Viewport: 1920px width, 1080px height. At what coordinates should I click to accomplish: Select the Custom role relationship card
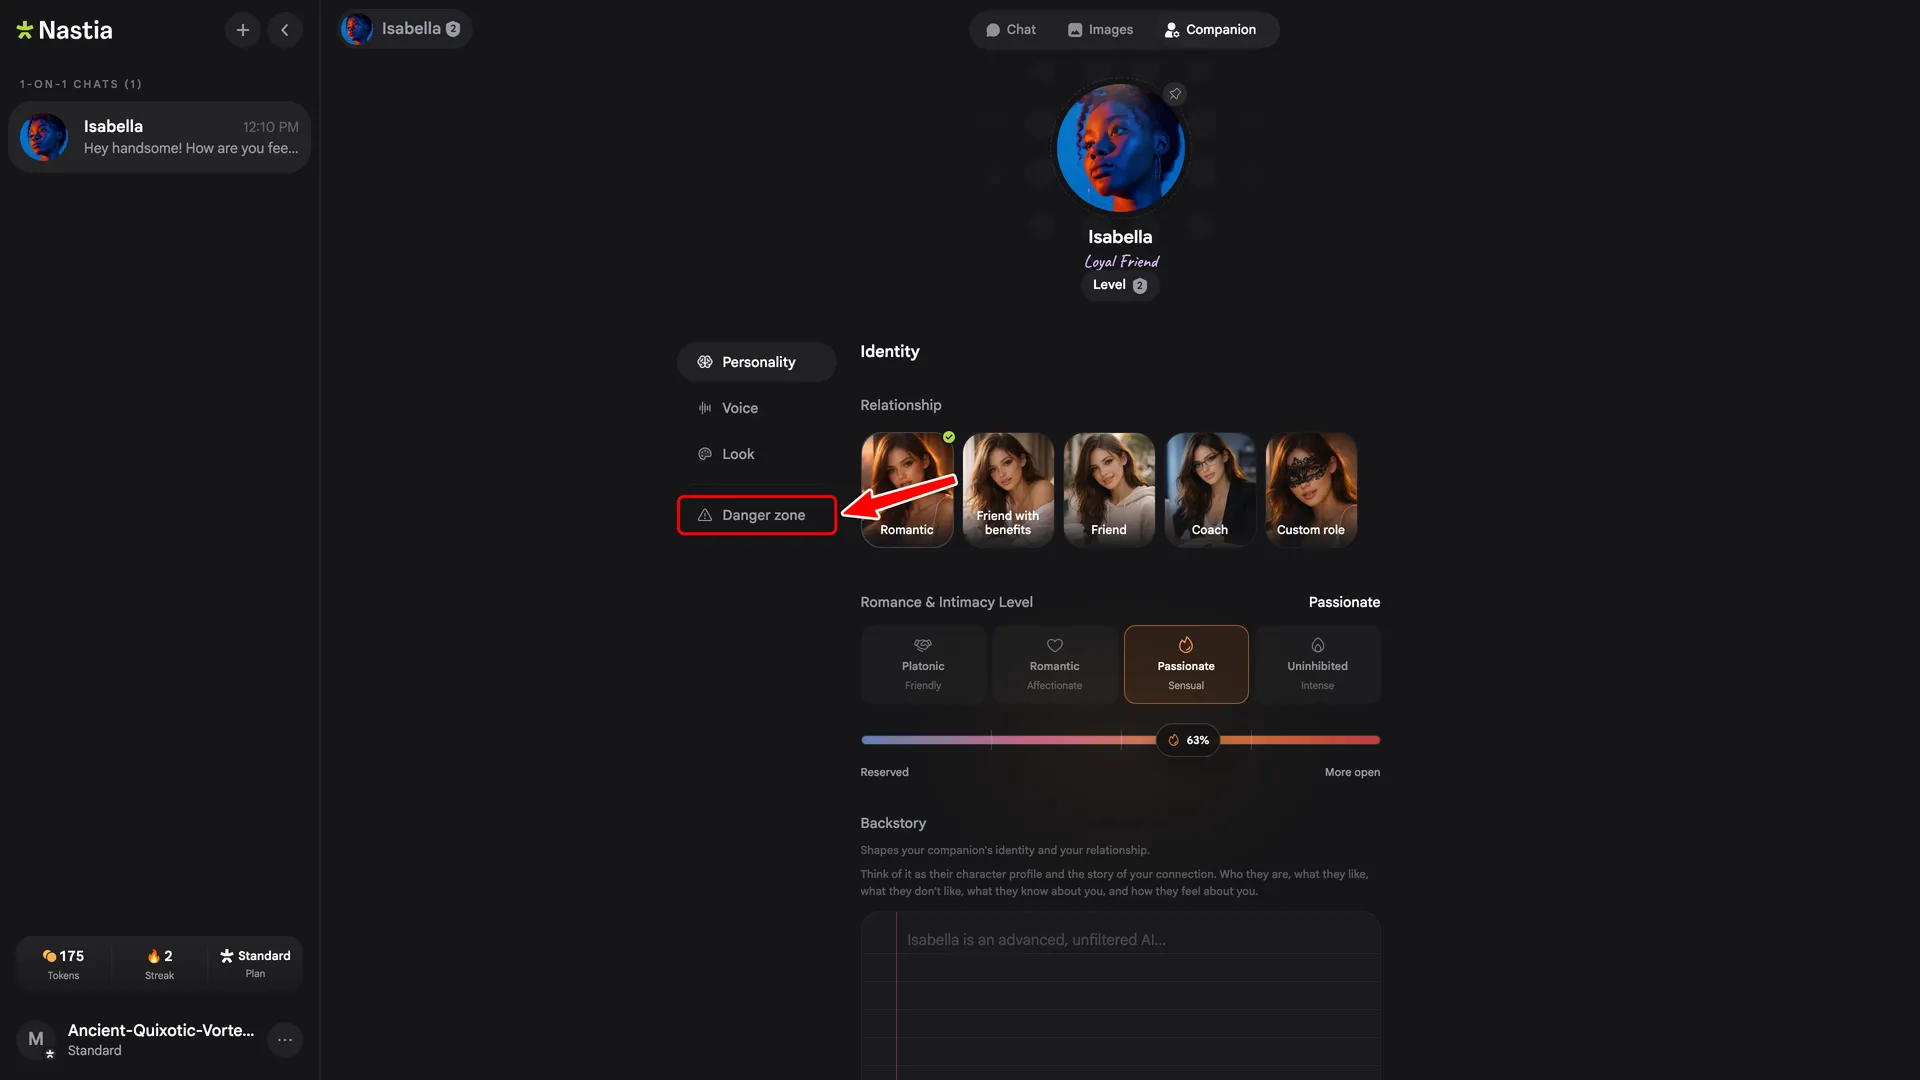click(1311, 489)
